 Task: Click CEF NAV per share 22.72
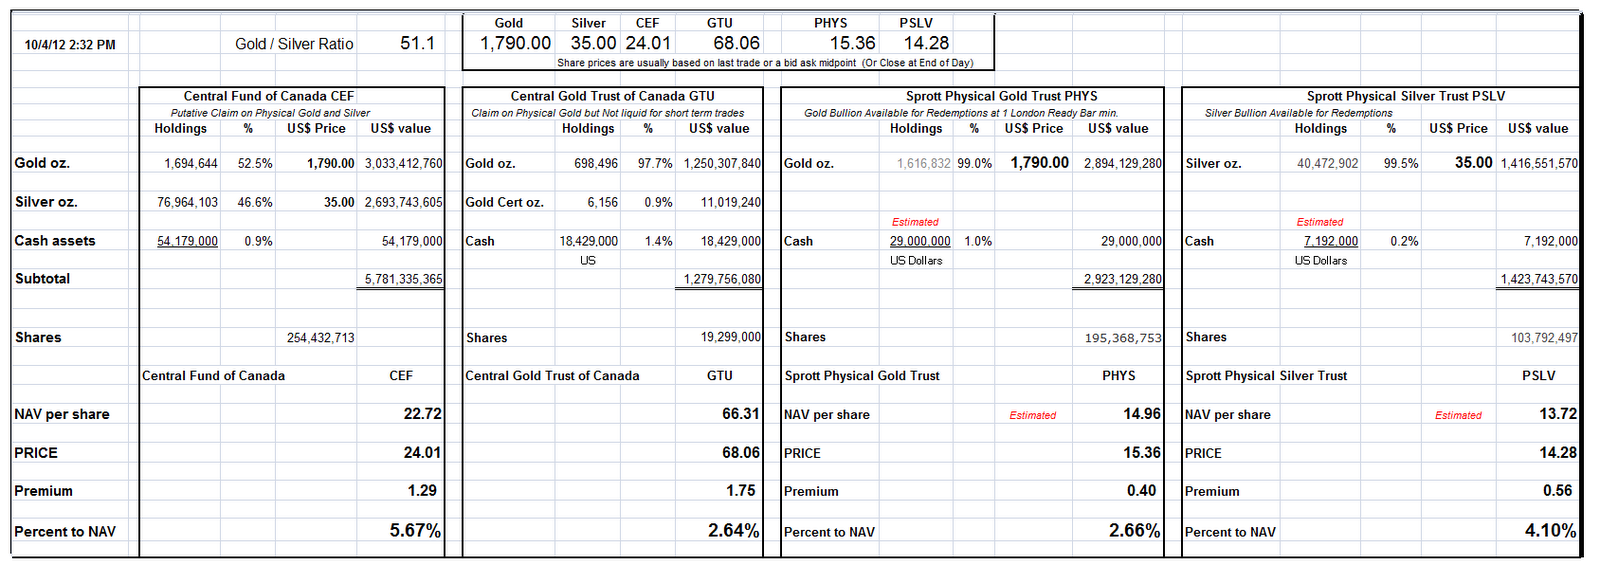point(423,414)
